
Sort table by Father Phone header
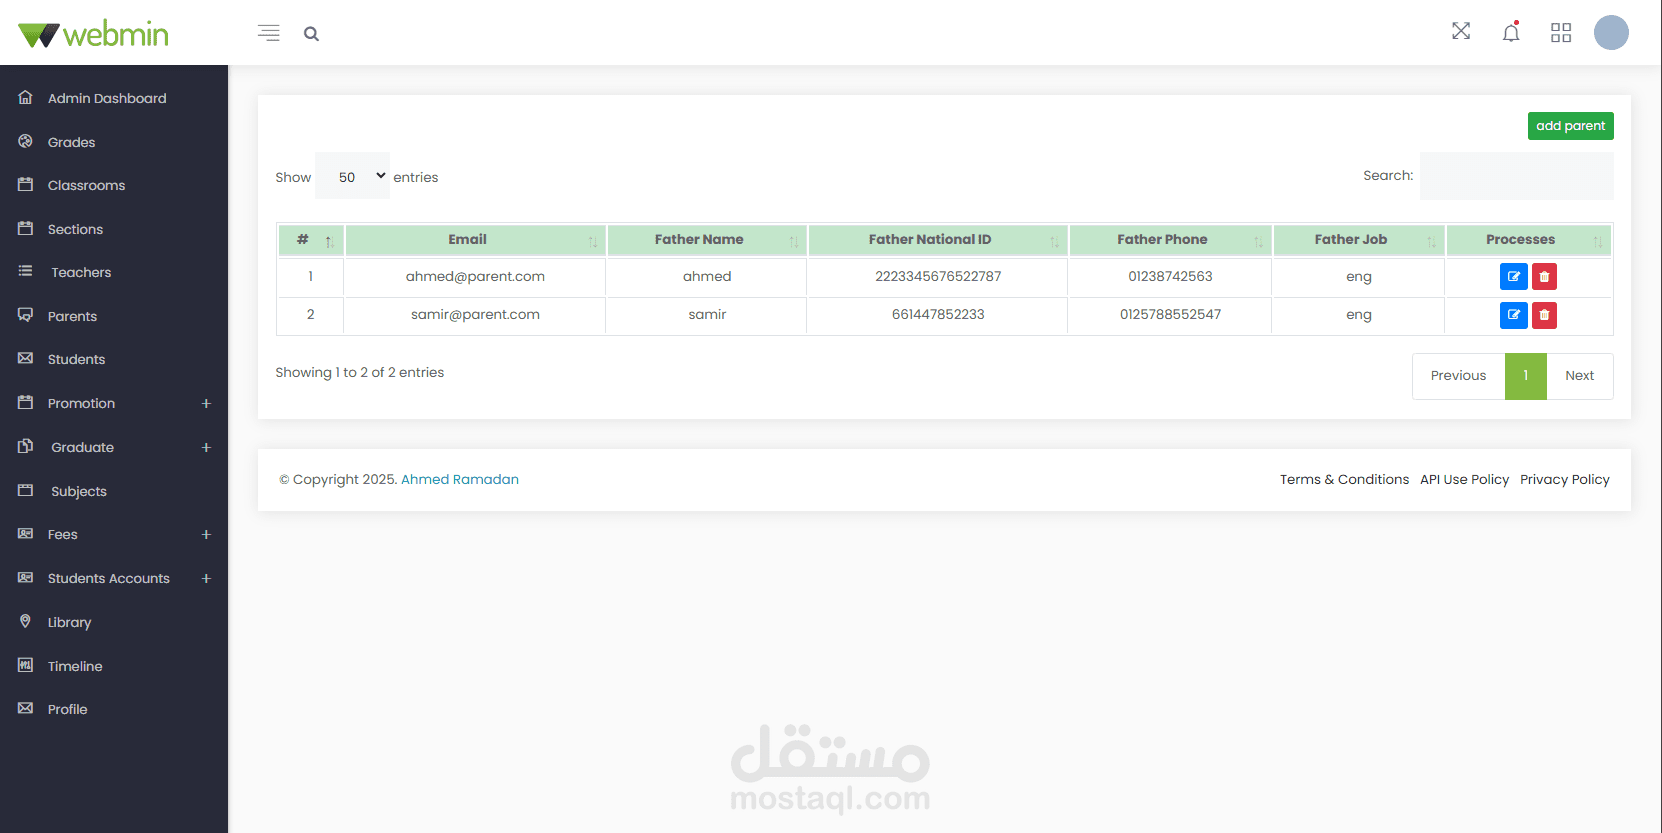[1170, 240]
